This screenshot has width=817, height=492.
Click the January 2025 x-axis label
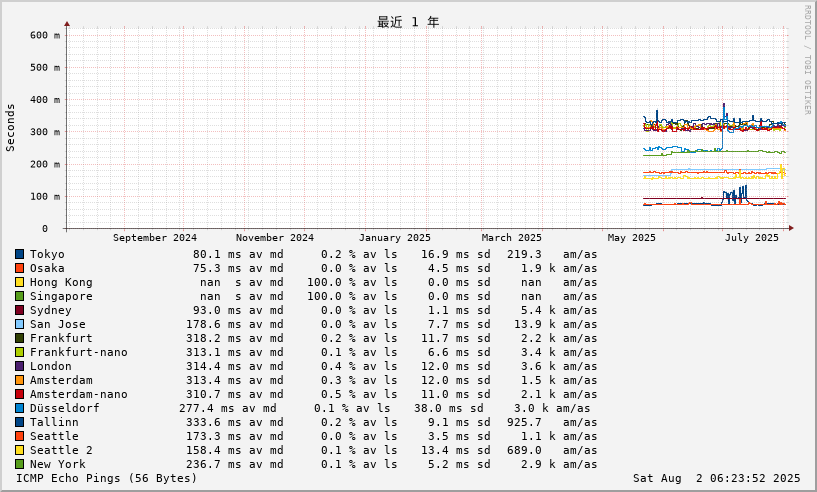pos(394,238)
